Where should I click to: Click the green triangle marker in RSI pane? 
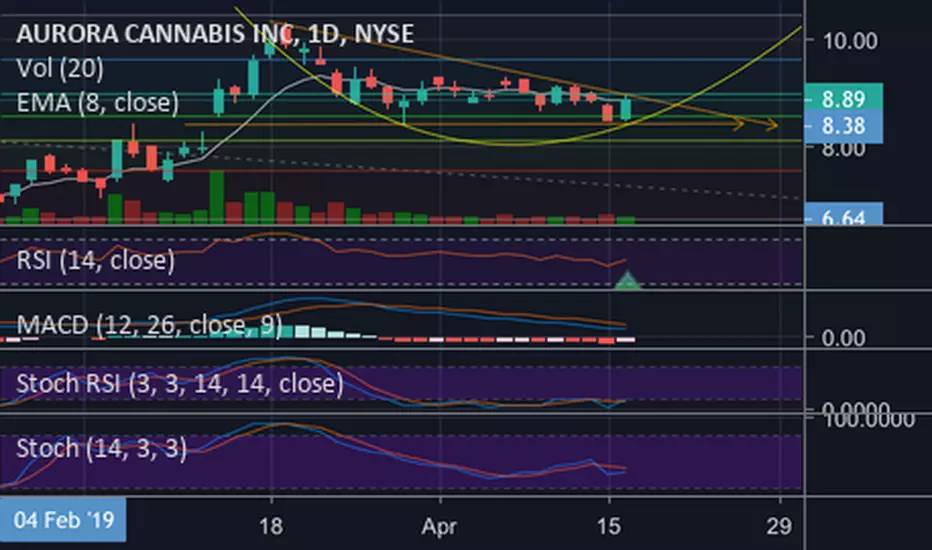tap(628, 280)
